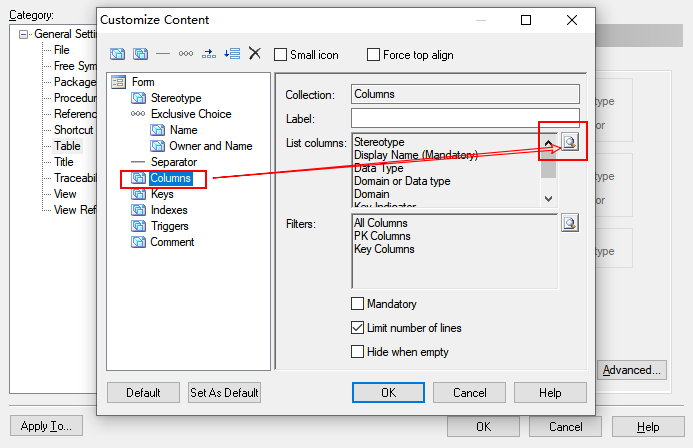The width and height of the screenshot is (693, 448).
Task: Click the Add Attribute toolbar icon (first icon)
Action: 118,54
